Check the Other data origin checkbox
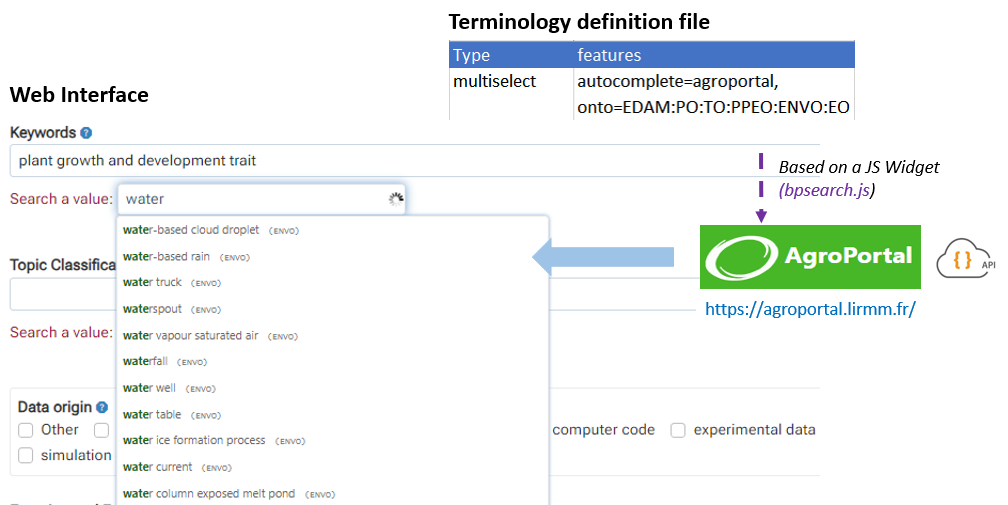 click(26, 430)
